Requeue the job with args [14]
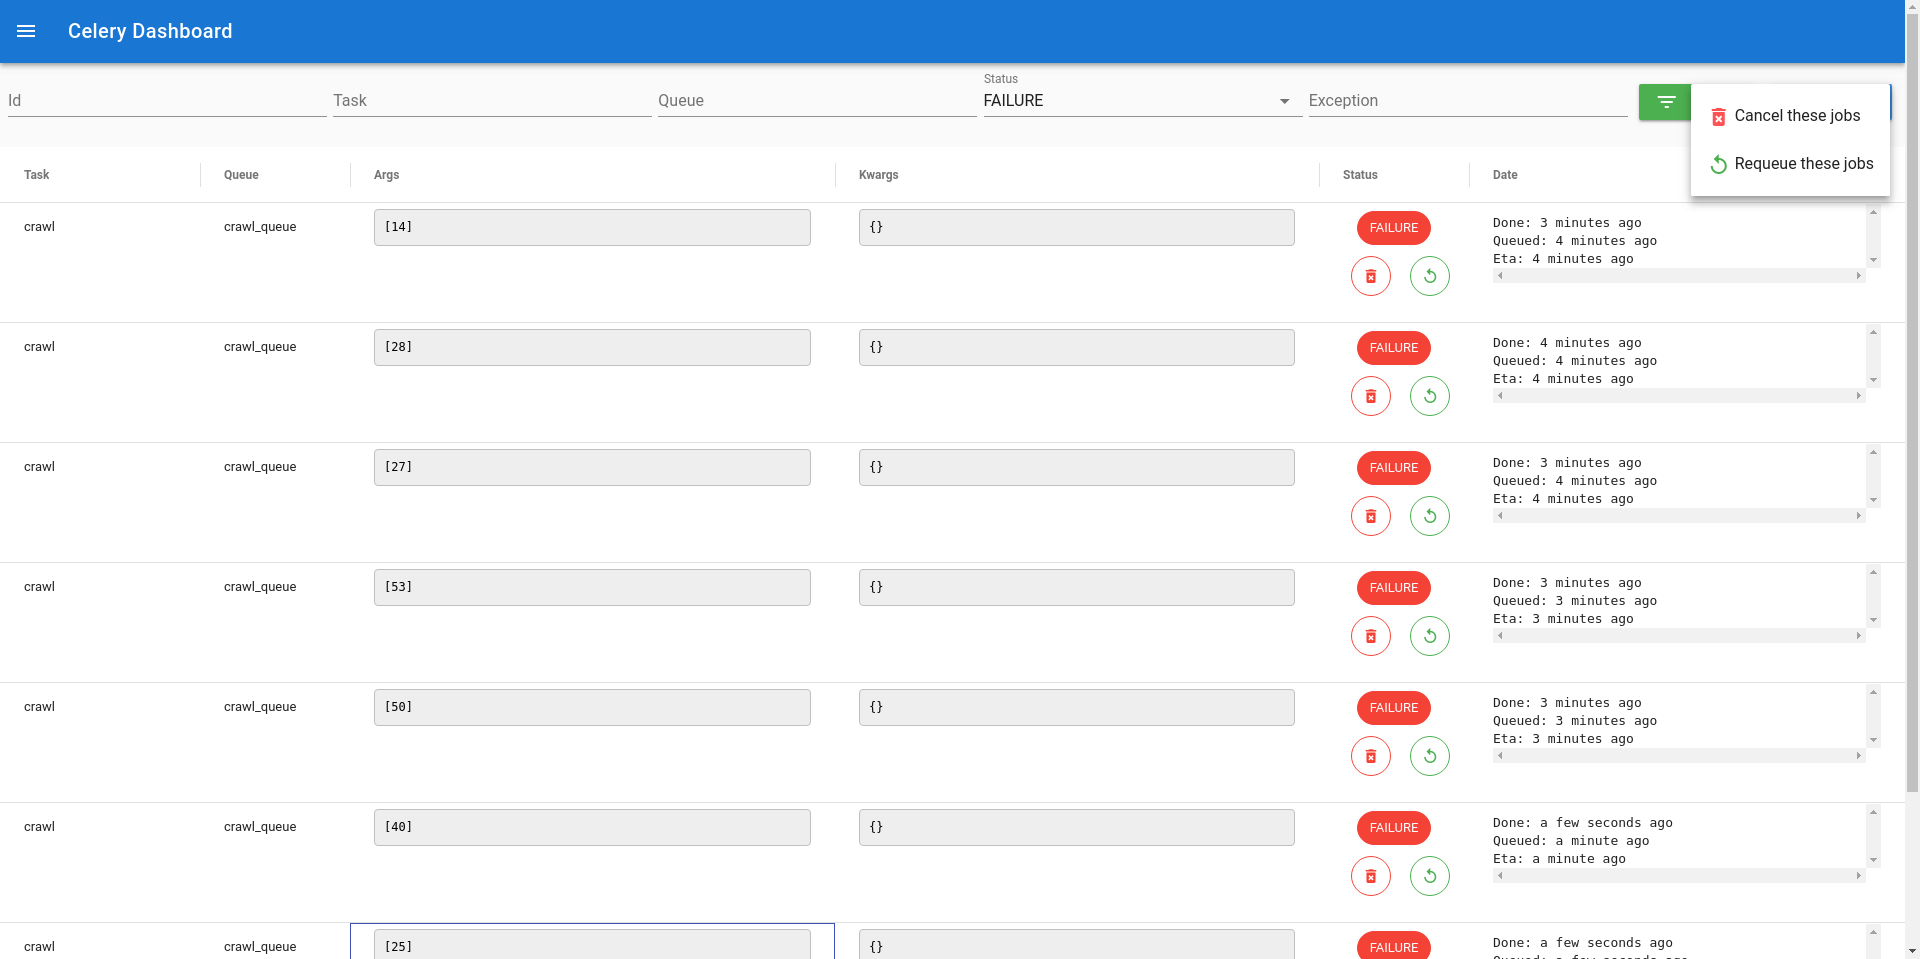 tap(1429, 276)
